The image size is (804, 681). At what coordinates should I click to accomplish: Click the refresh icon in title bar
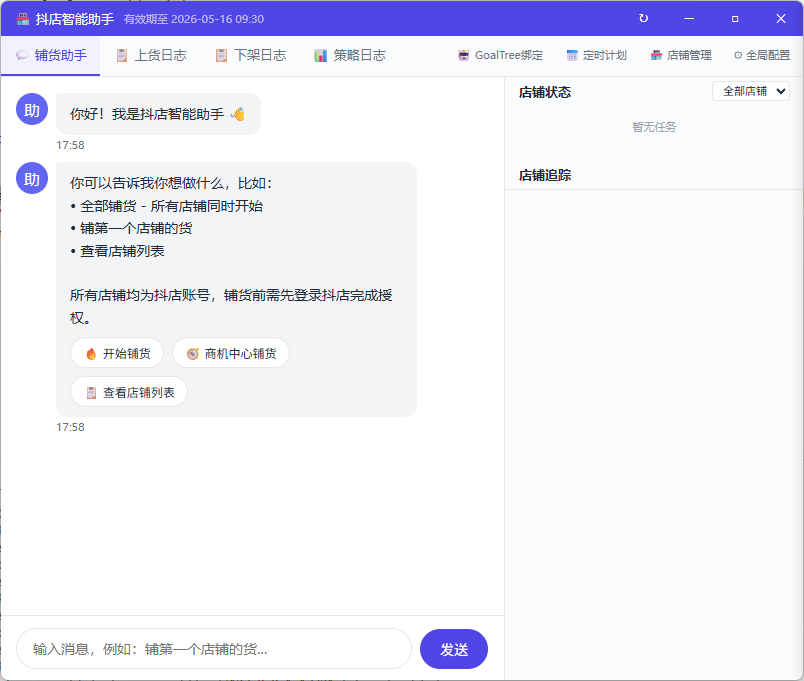(x=644, y=18)
